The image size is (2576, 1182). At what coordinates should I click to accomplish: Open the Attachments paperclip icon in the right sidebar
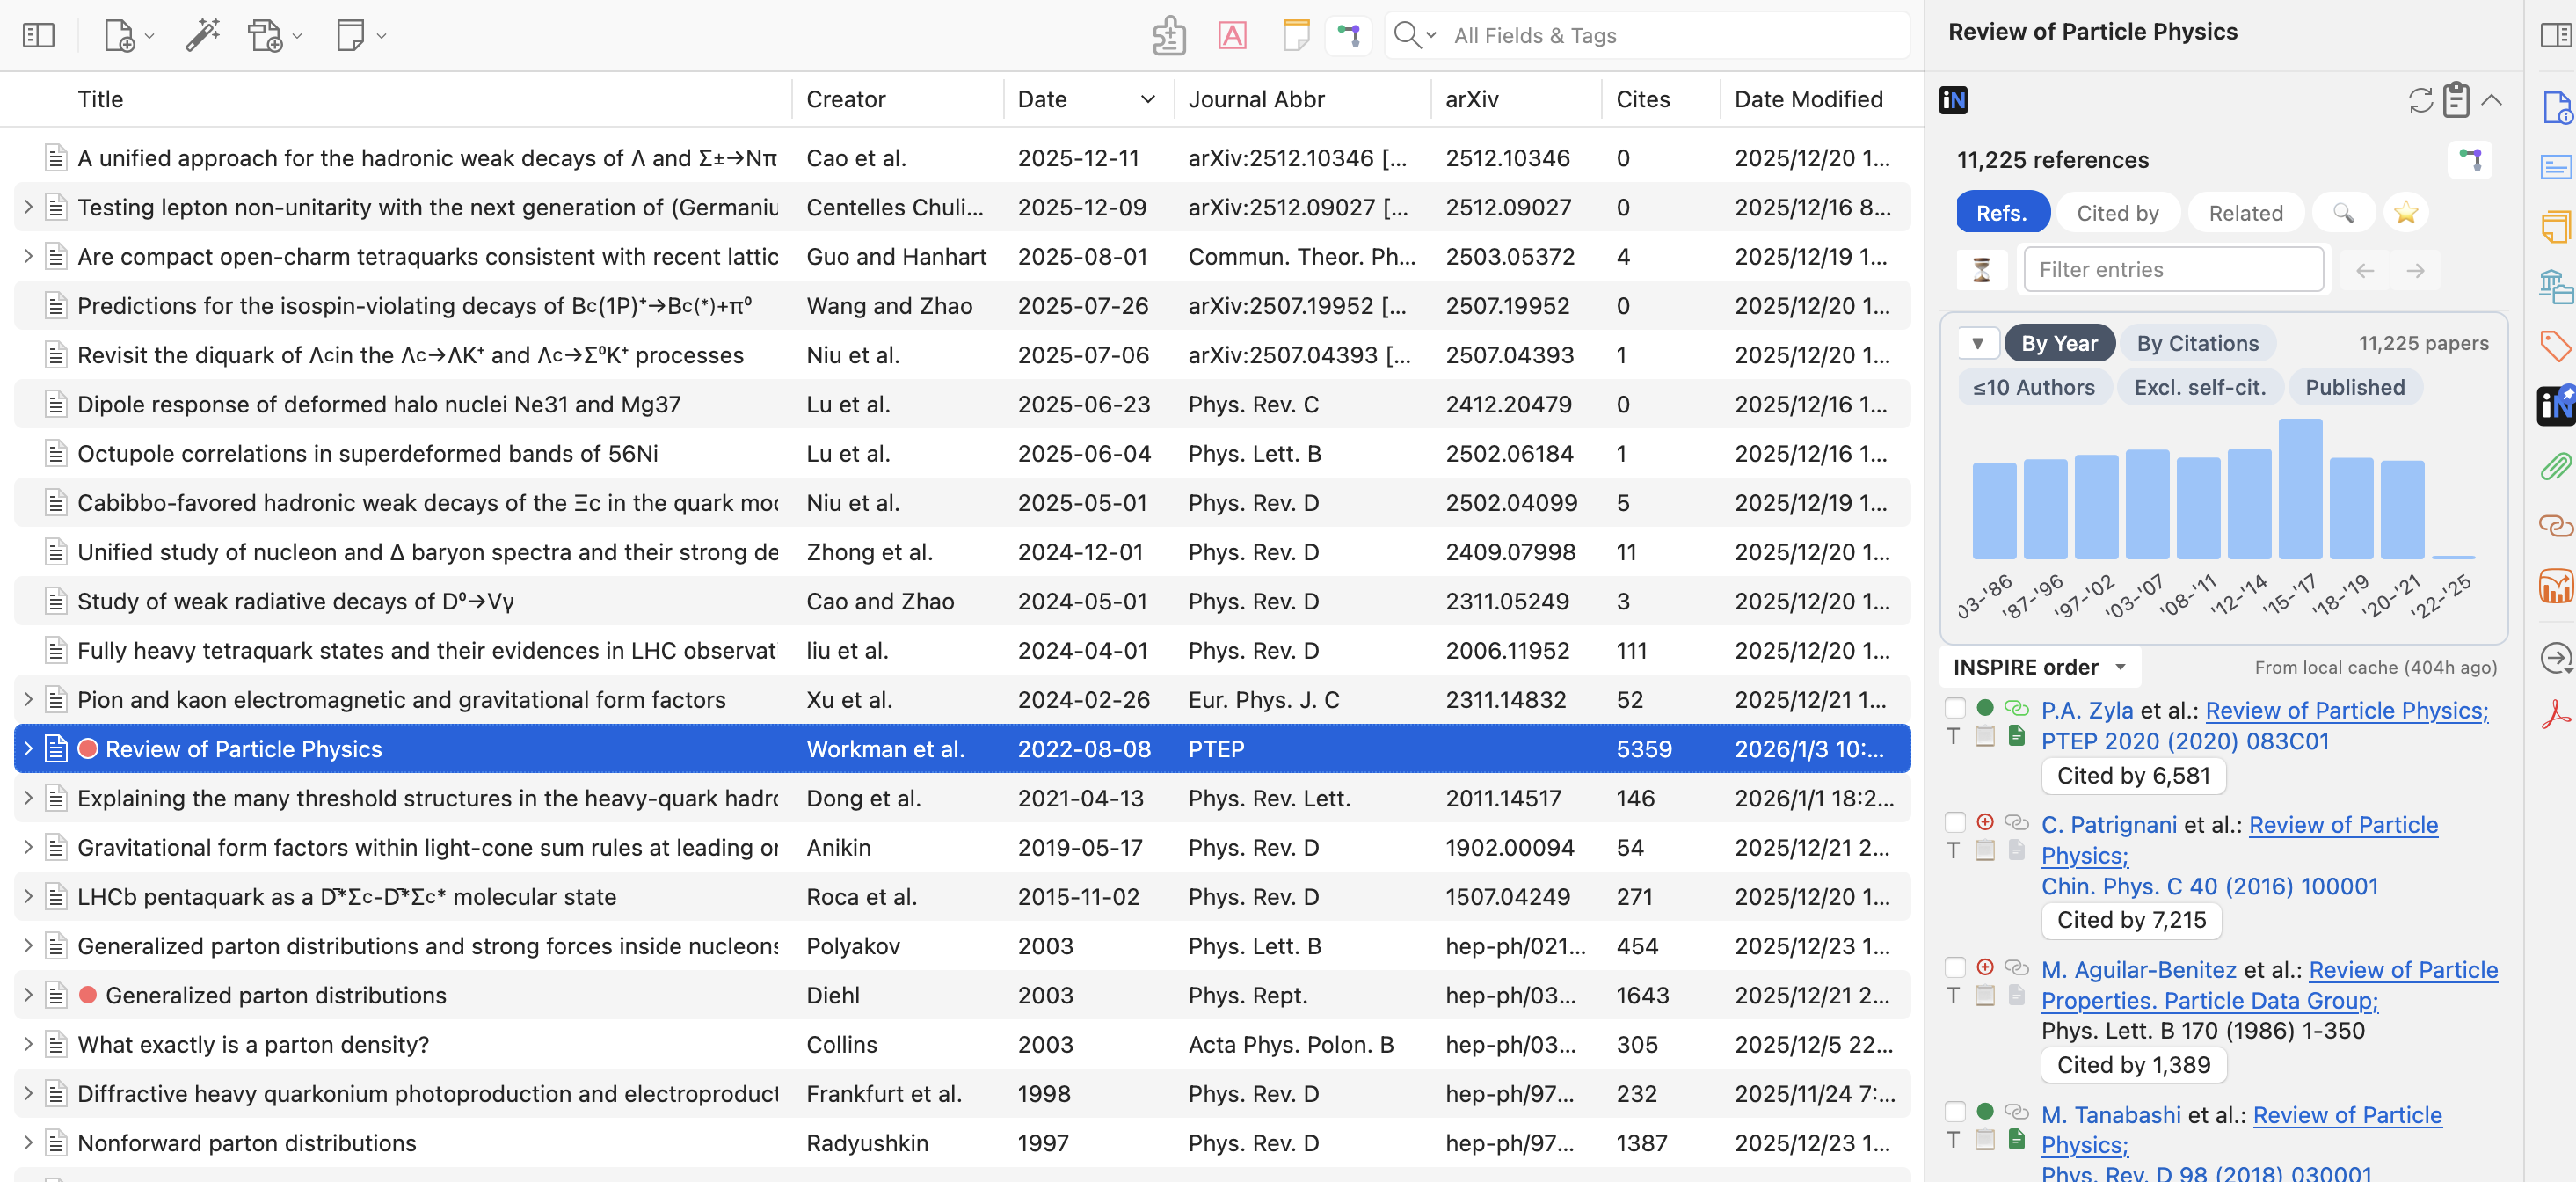point(2555,465)
